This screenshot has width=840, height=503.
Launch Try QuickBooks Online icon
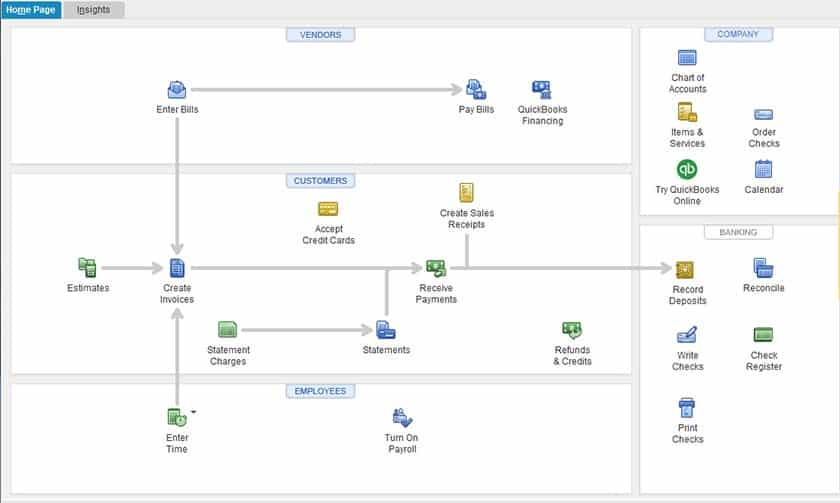point(687,169)
